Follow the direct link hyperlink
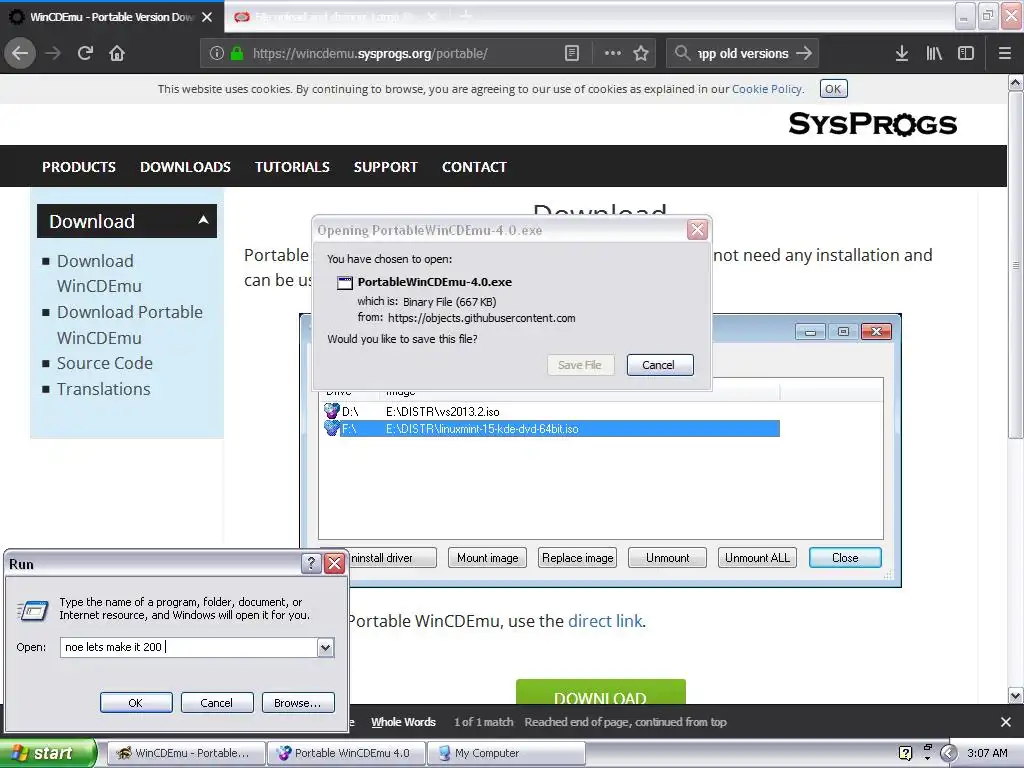 tap(605, 621)
